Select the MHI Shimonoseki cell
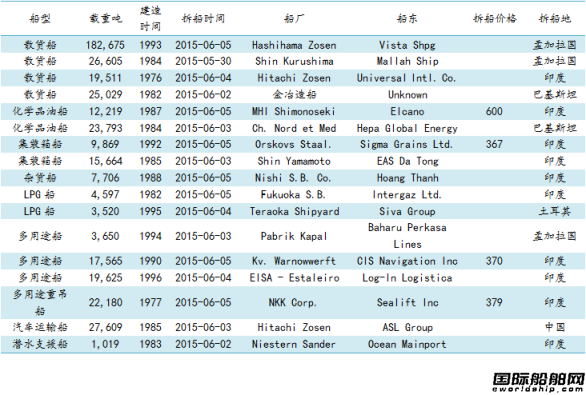This screenshot has height=395, width=586. pos(293,111)
